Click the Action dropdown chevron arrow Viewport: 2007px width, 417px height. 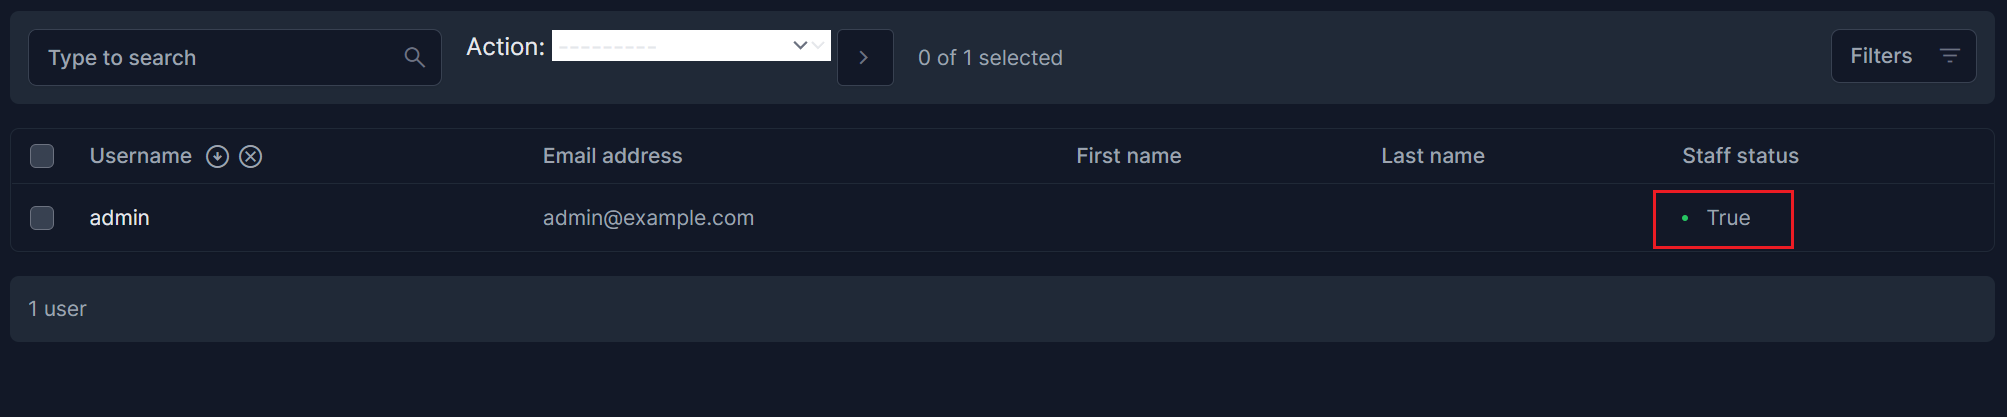click(x=800, y=46)
